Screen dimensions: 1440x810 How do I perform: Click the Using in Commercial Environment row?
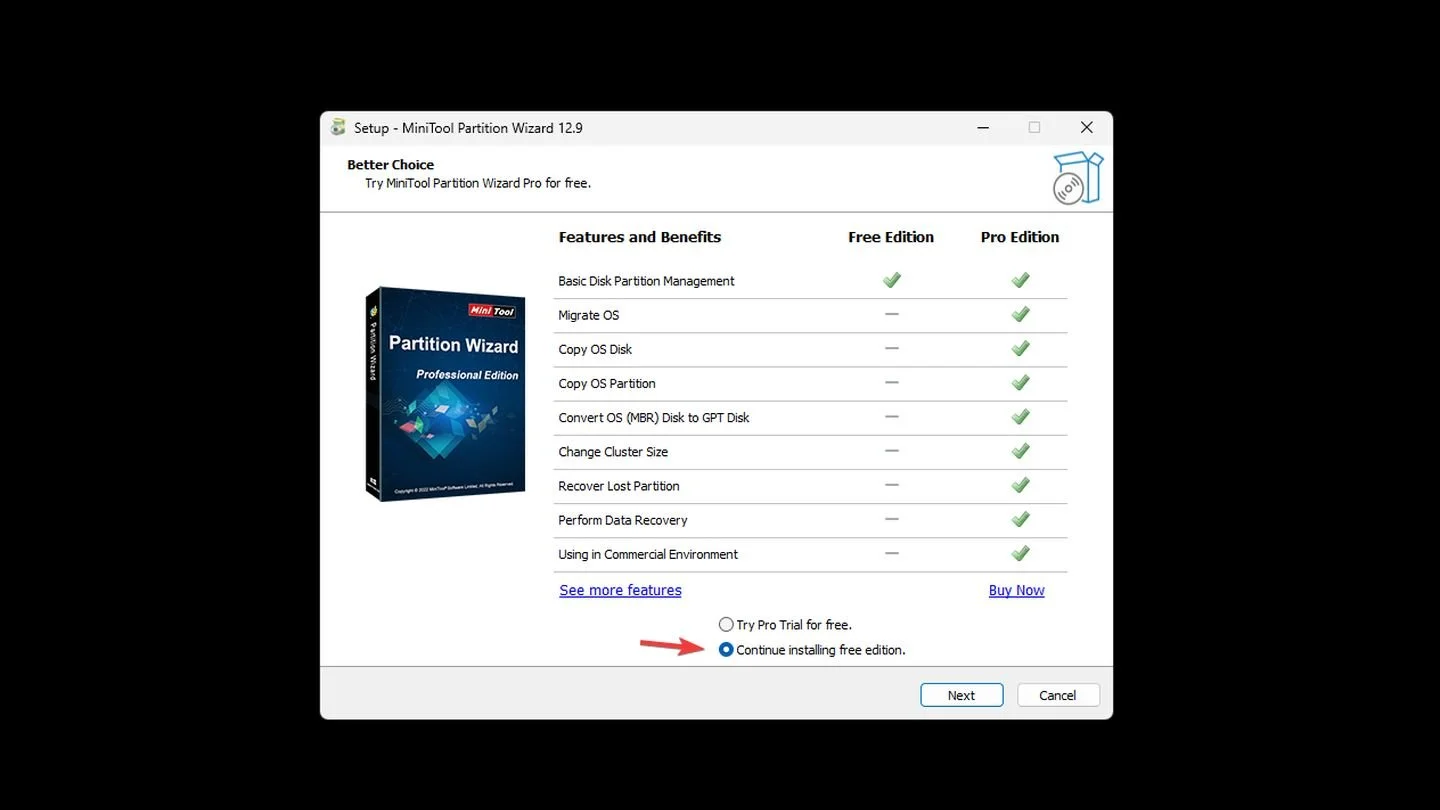coord(811,554)
